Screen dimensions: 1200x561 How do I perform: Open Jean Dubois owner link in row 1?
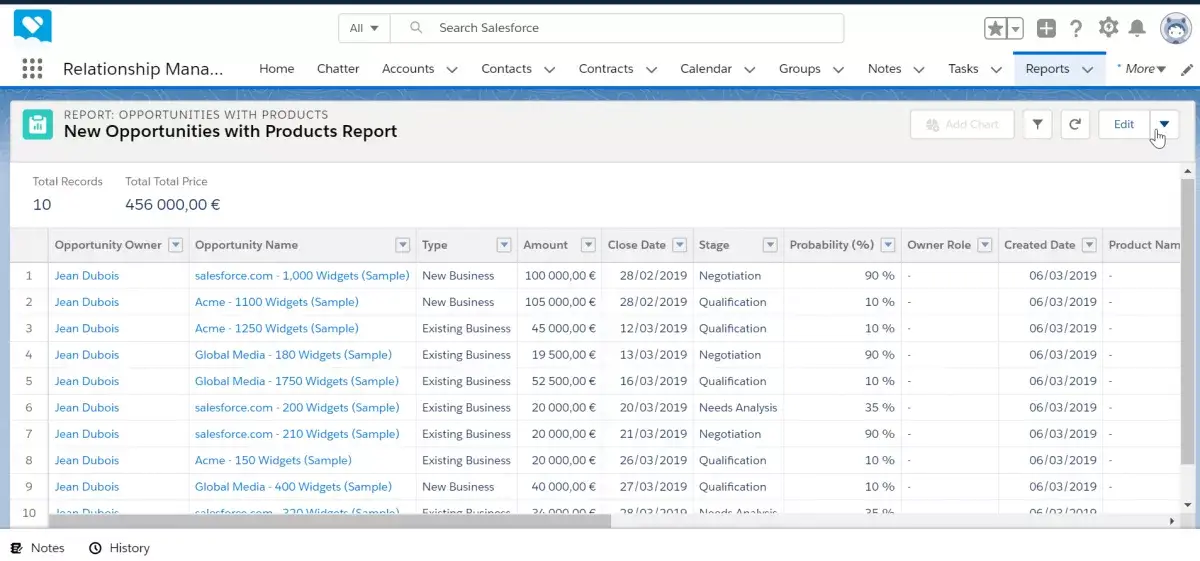point(87,276)
